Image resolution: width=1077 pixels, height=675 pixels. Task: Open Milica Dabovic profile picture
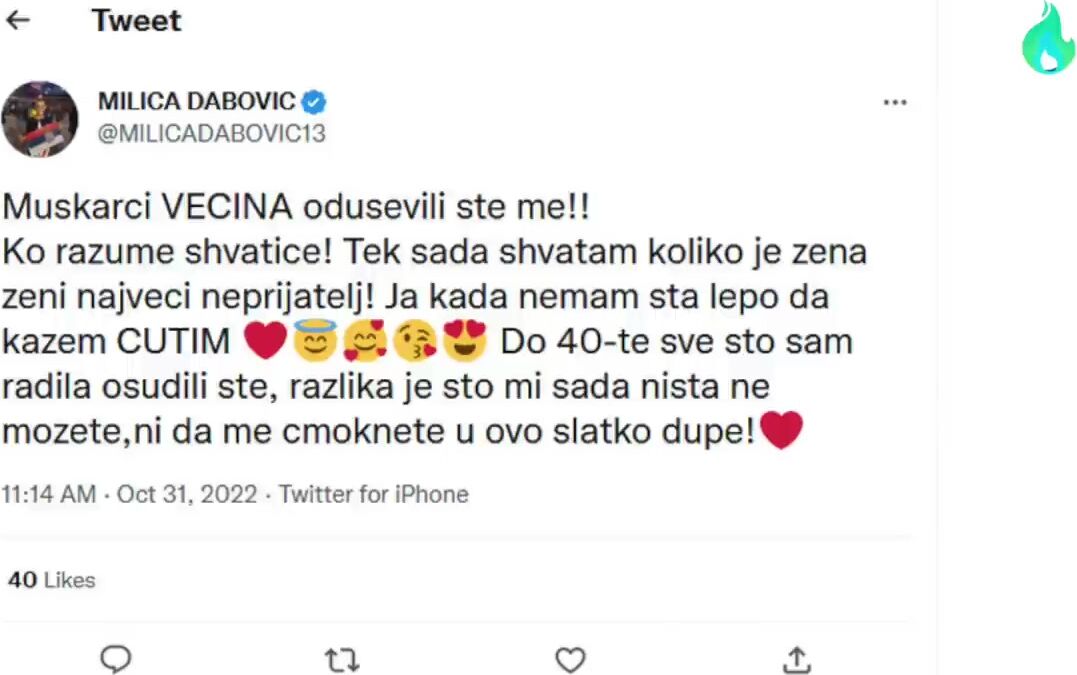(x=40, y=119)
